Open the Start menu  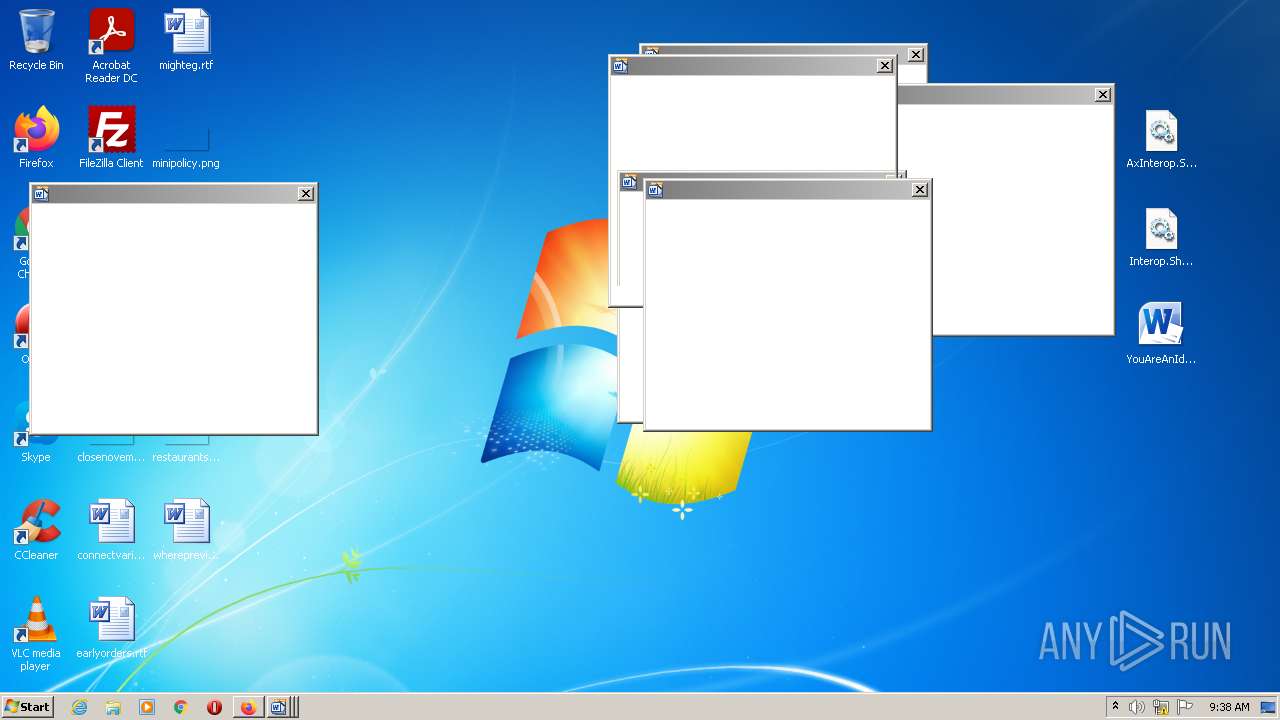28,706
